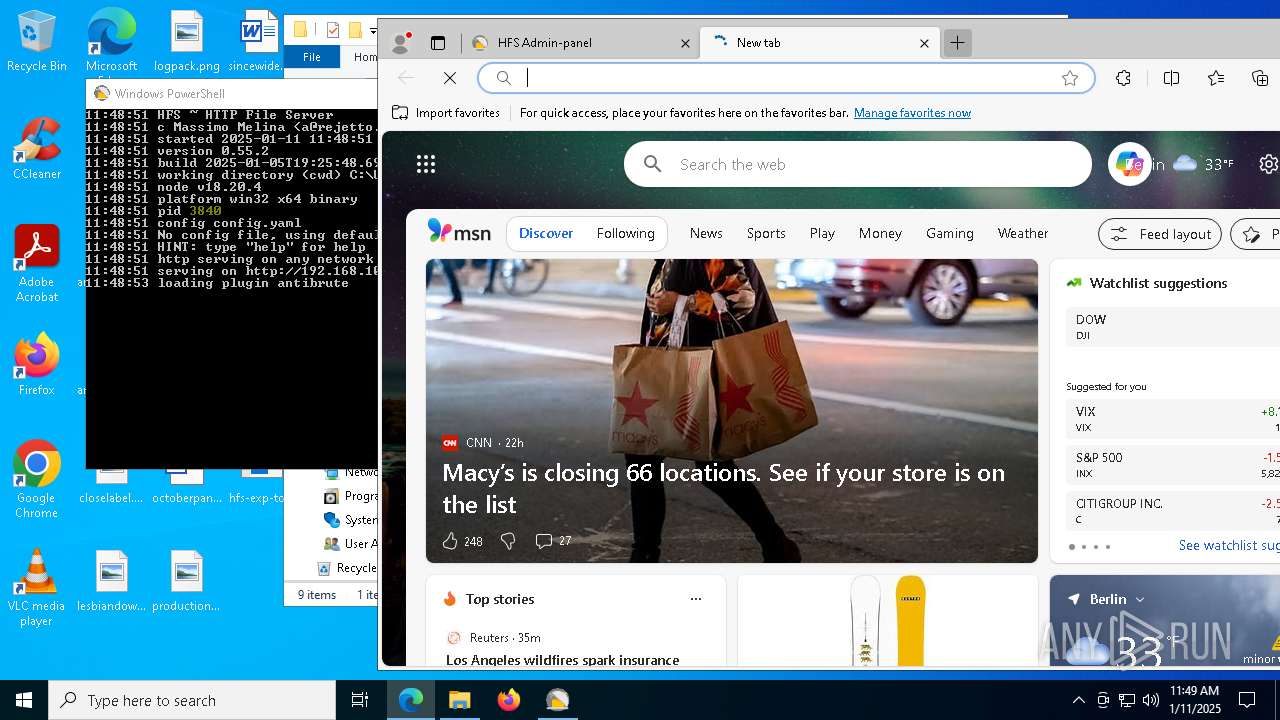Select logpack.png desktop file
This screenshot has width=1280, height=720.
point(187,42)
